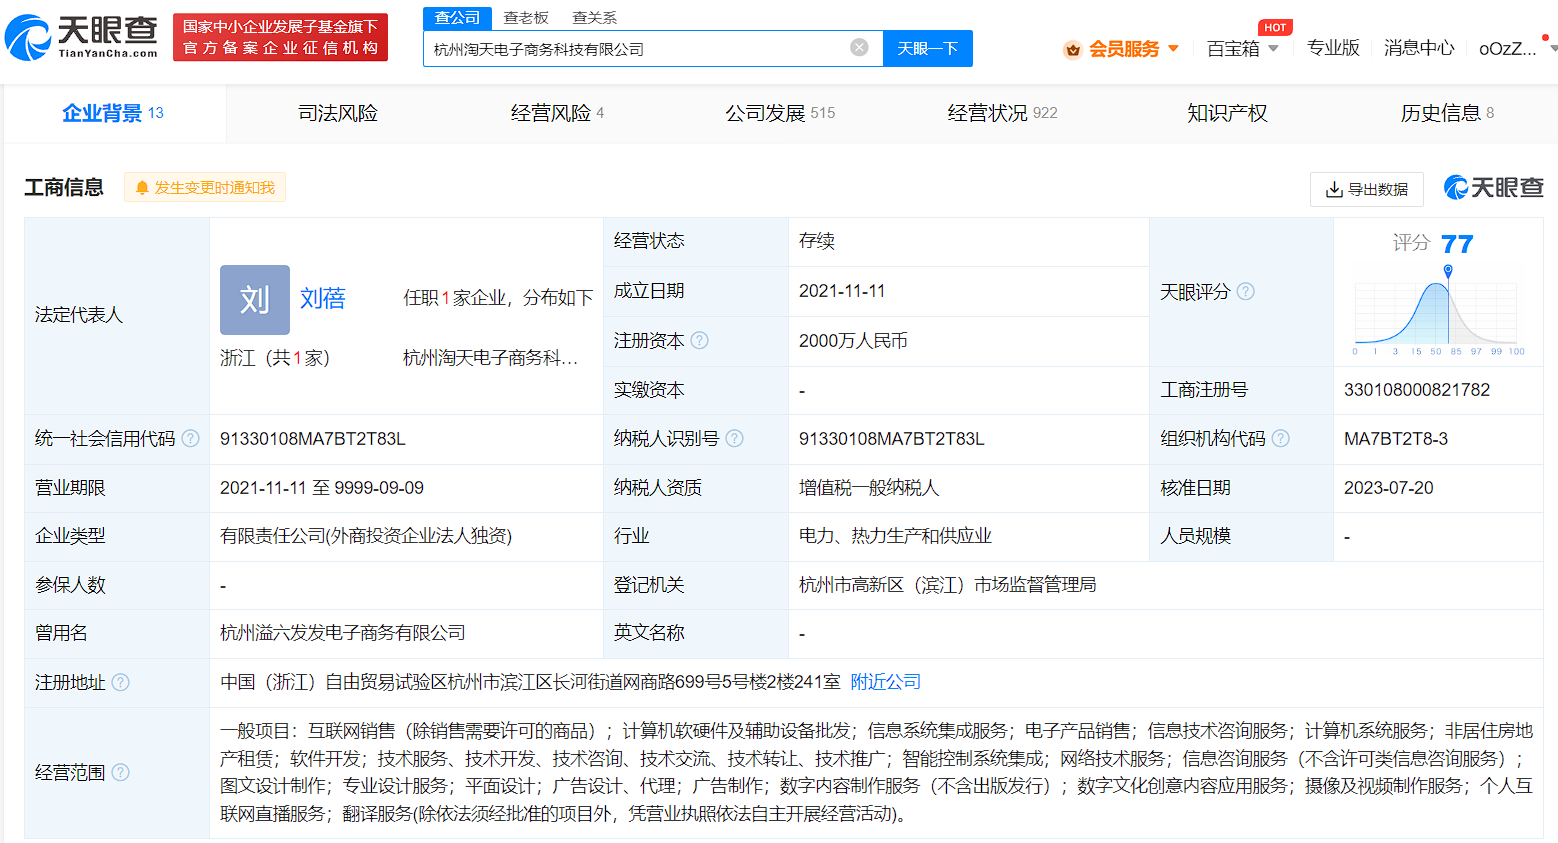Image resolution: width=1558 pixels, height=843 pixels.
Task: Open the 附近公司 link
Action: (885, 682)
